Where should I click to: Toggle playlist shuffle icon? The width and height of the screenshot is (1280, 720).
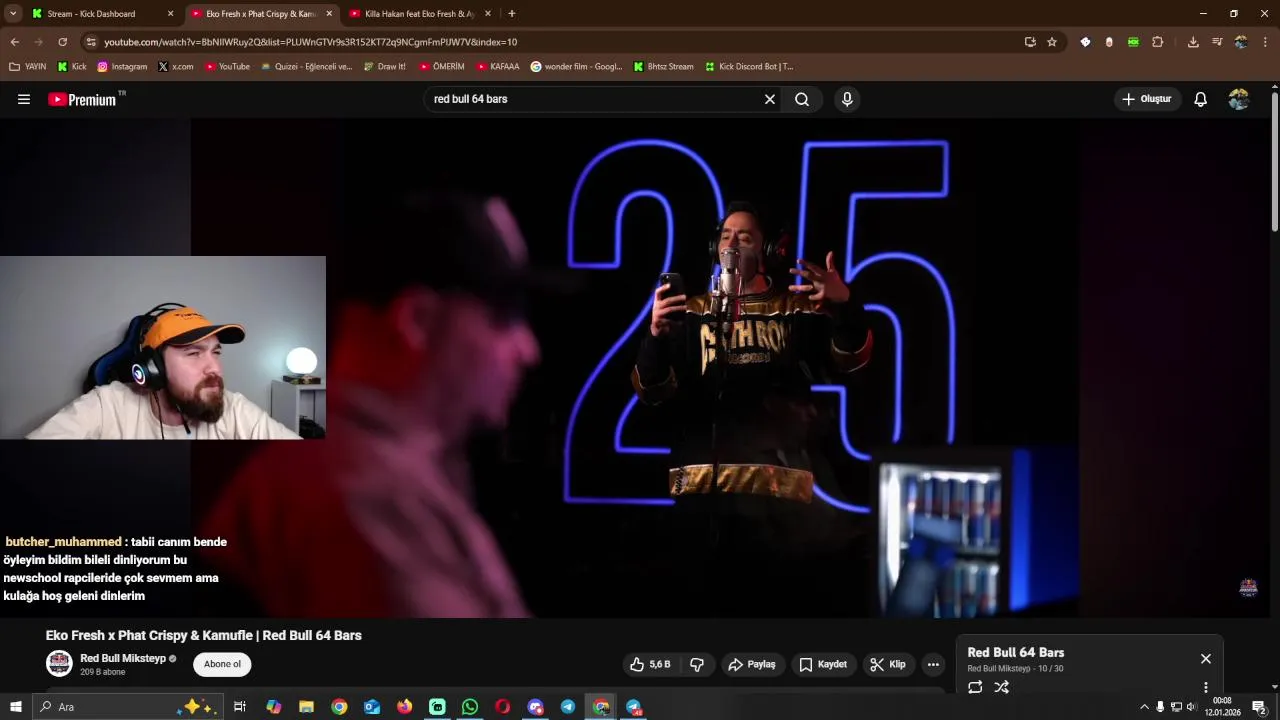point(1002,687)
